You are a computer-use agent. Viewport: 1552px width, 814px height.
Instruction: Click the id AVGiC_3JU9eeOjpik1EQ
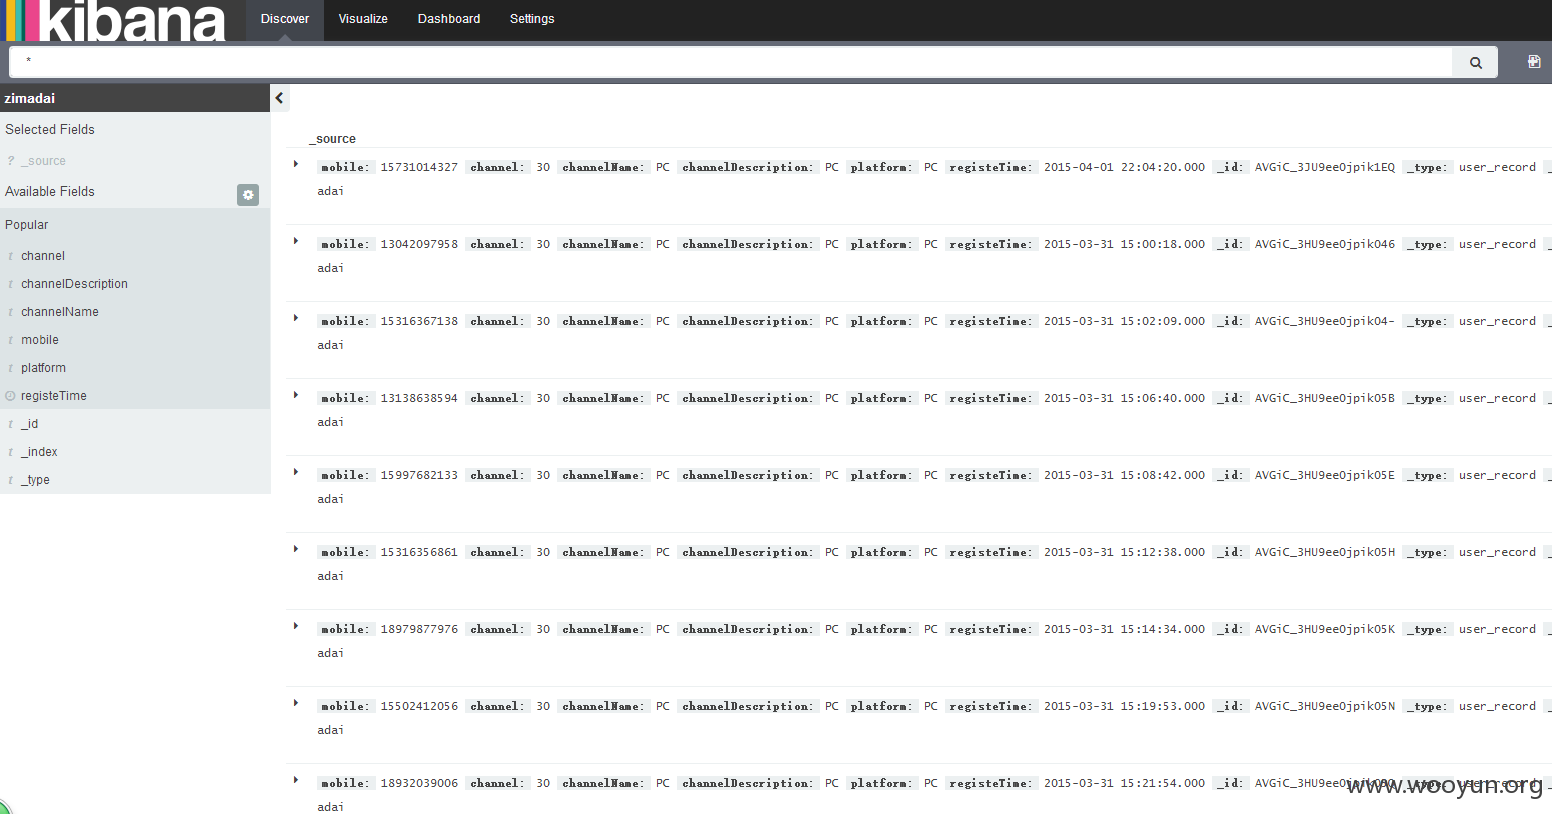(1325, 167)
